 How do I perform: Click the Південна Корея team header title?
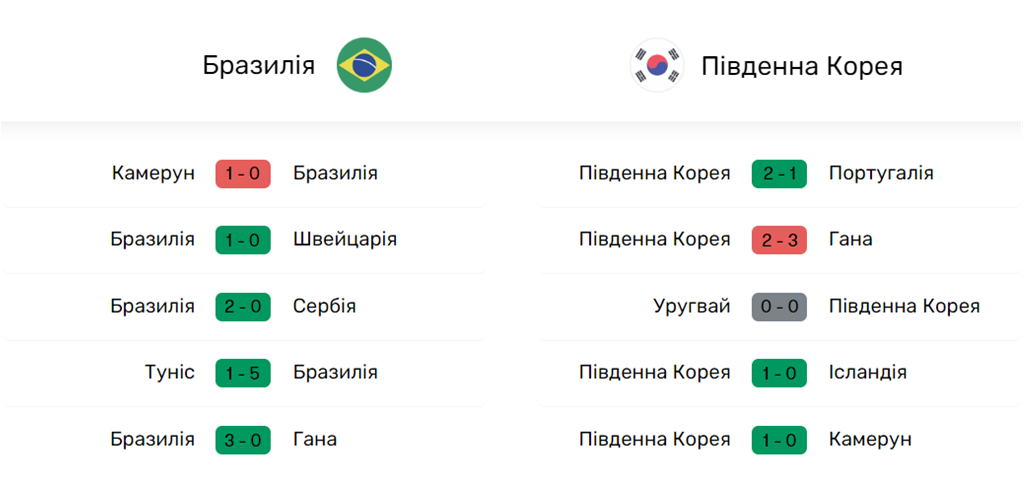click(x=802, y=66)
